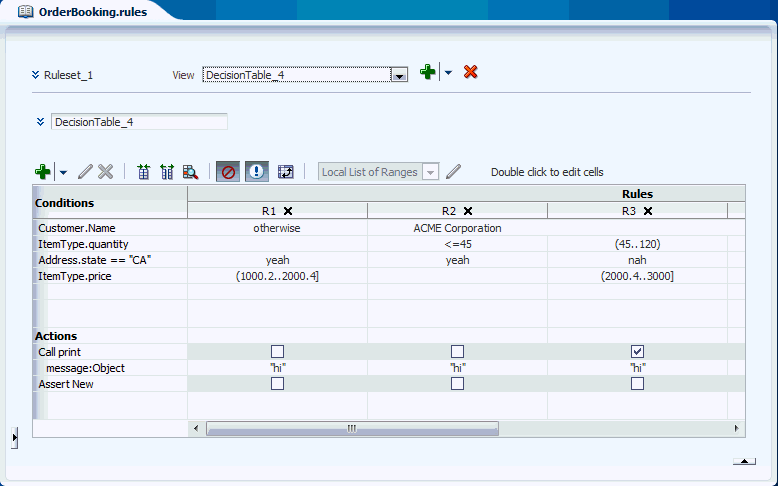Viewport: 778px width, 486px height.
Task: Remove rule R1 with its X icon
Action: [288, 211]
